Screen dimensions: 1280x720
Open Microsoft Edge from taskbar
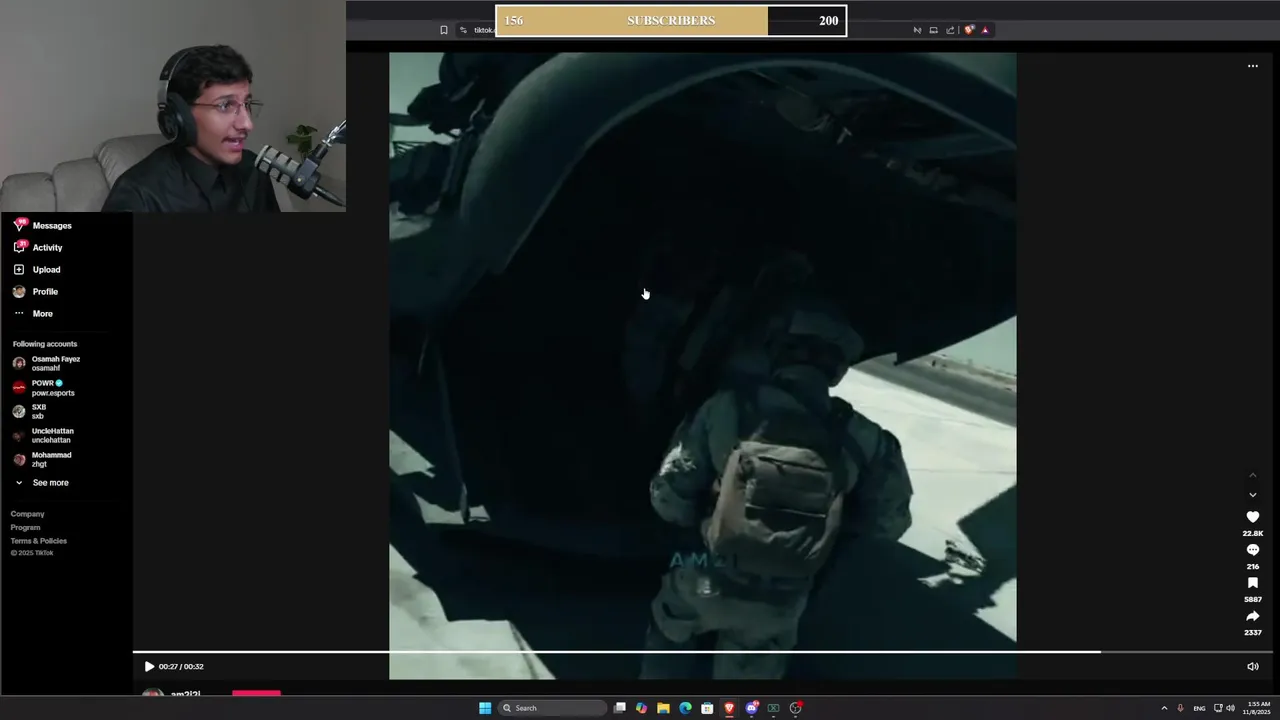point(685,708)
